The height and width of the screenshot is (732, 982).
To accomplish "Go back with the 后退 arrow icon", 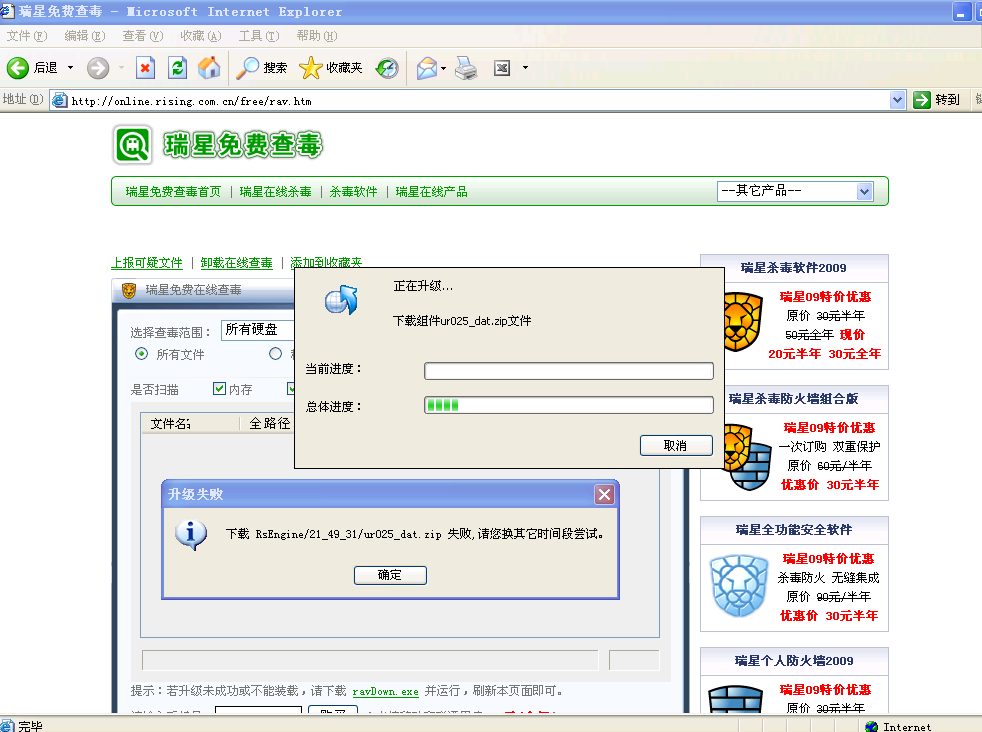I will 18,68.
